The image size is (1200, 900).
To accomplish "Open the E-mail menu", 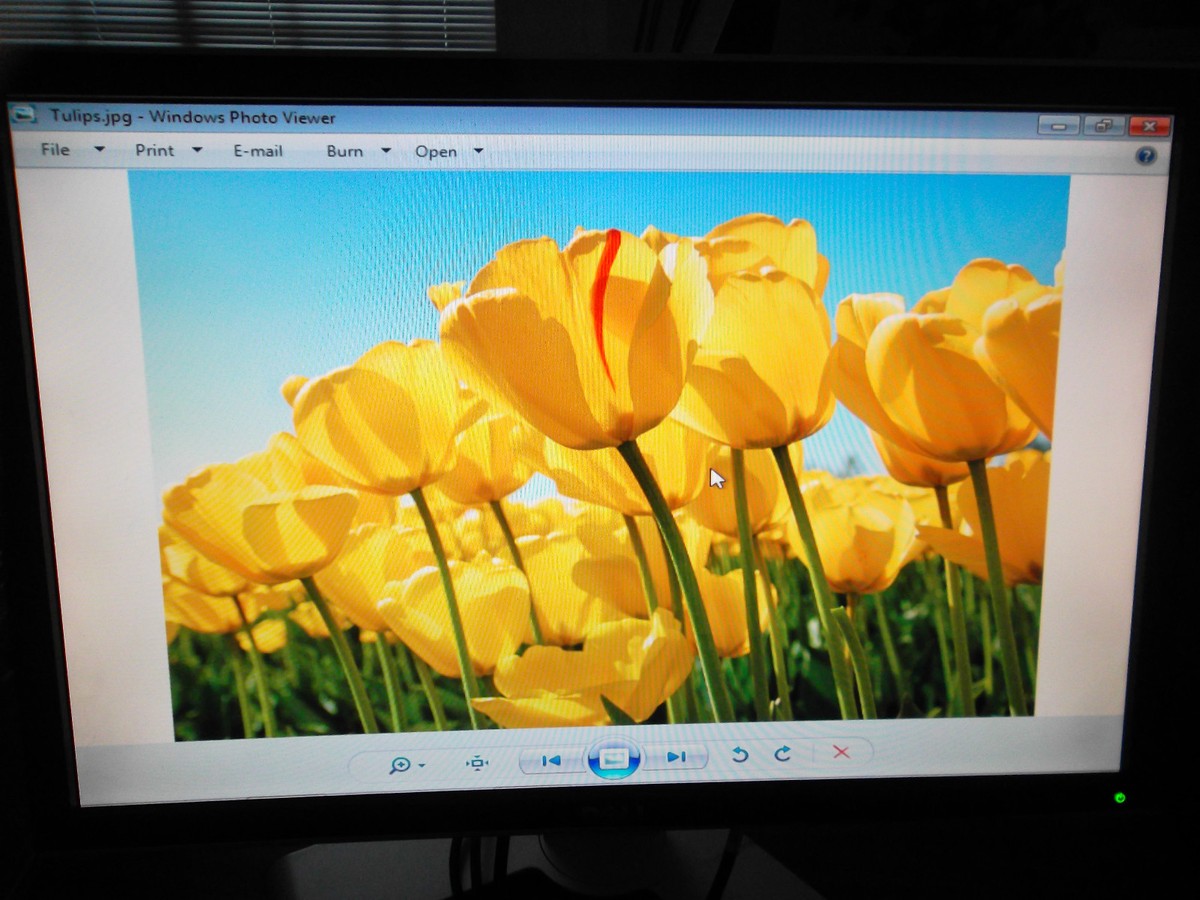I will (x=258, y=151).
